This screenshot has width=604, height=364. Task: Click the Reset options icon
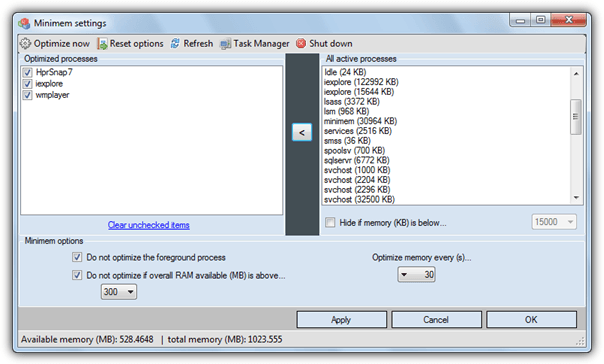[102, 44]
